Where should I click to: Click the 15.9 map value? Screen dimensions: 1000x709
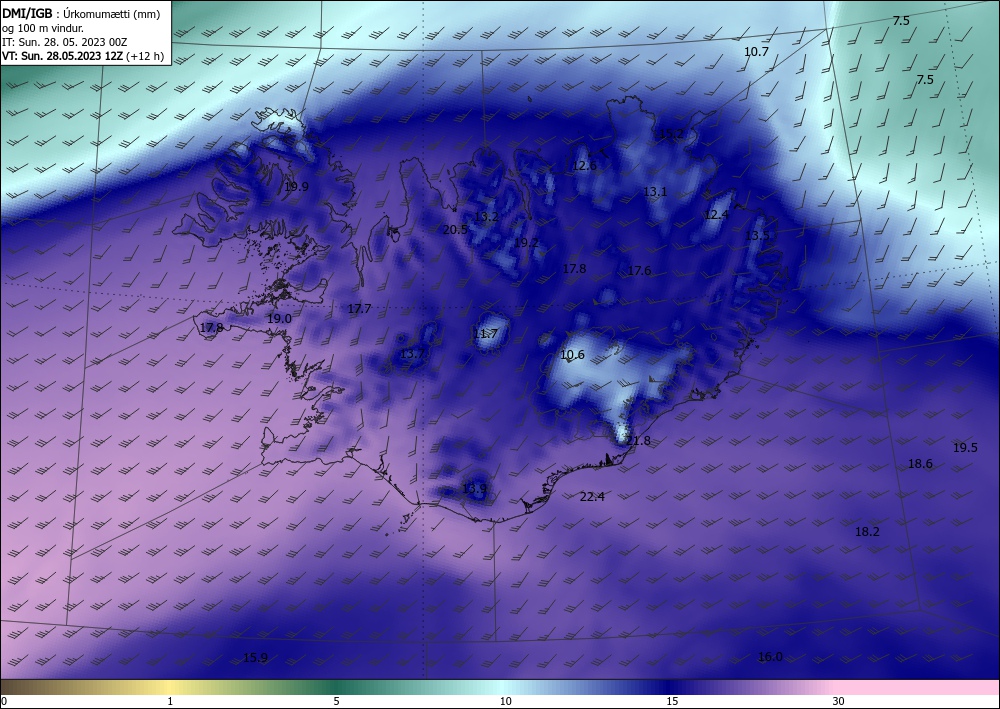pos(255,657)
